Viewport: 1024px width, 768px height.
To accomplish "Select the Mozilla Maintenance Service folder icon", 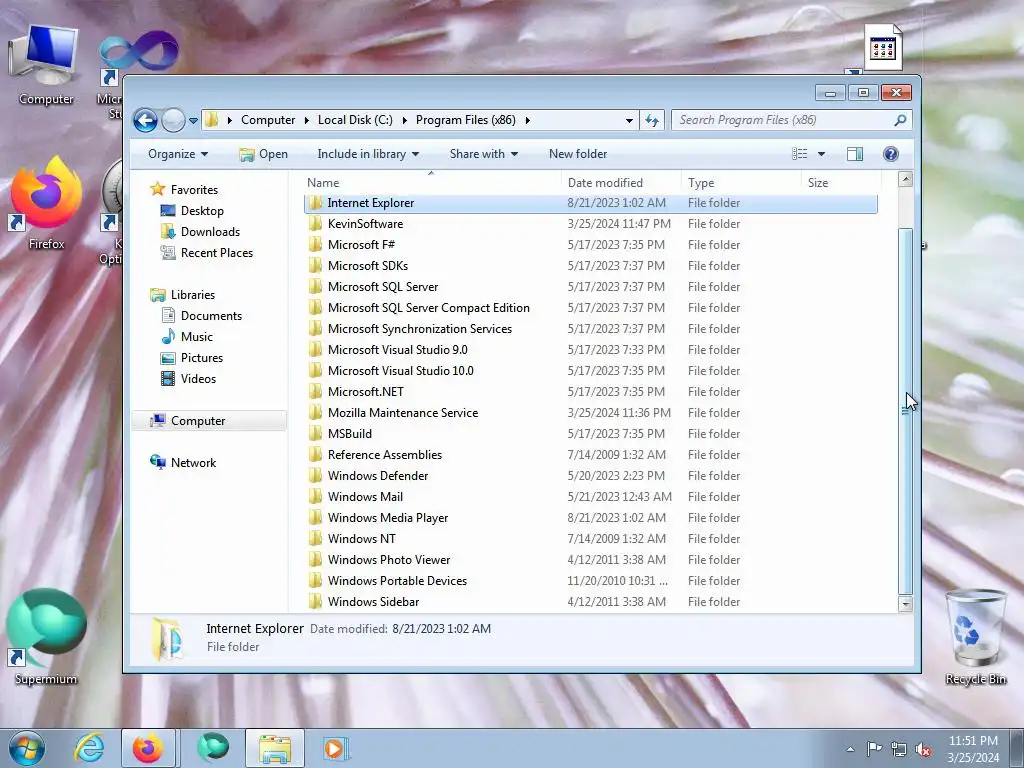I will (315, 413).
